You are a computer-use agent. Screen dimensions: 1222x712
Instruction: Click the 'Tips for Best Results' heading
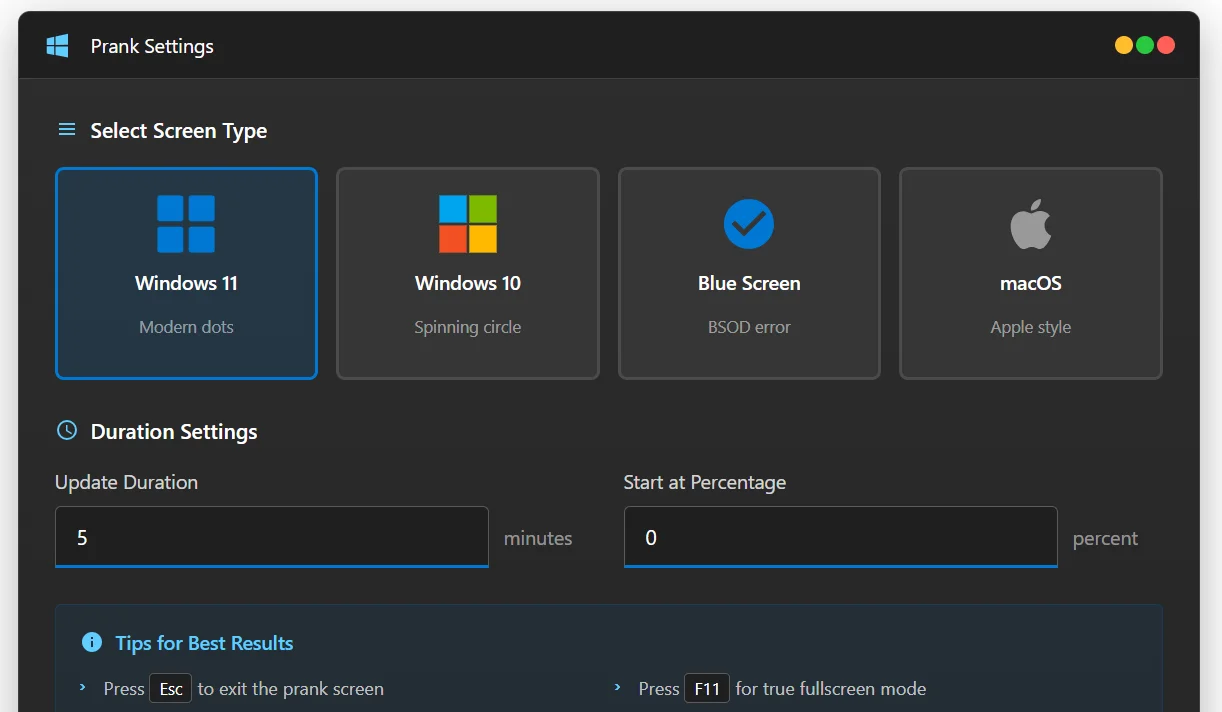click(204, 643)
